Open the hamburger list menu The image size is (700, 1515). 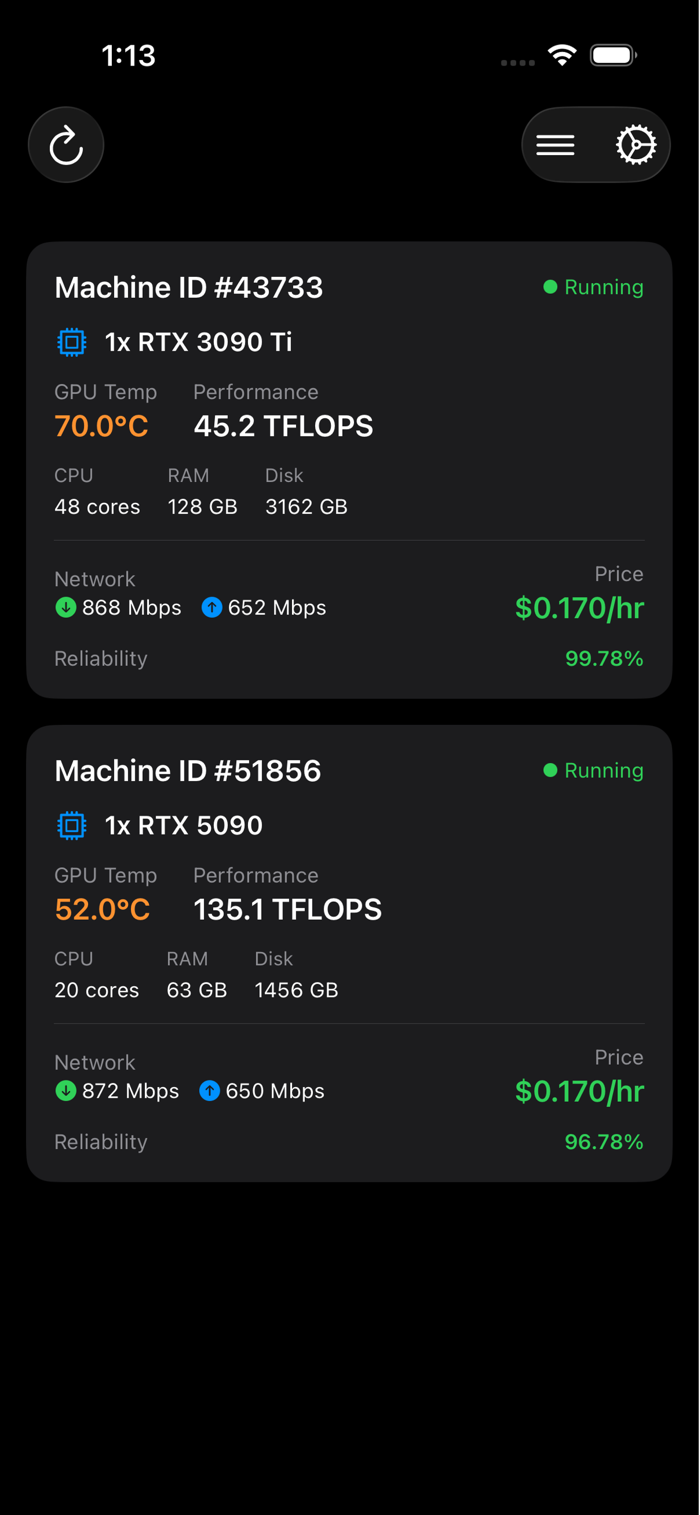pos(555,145)
